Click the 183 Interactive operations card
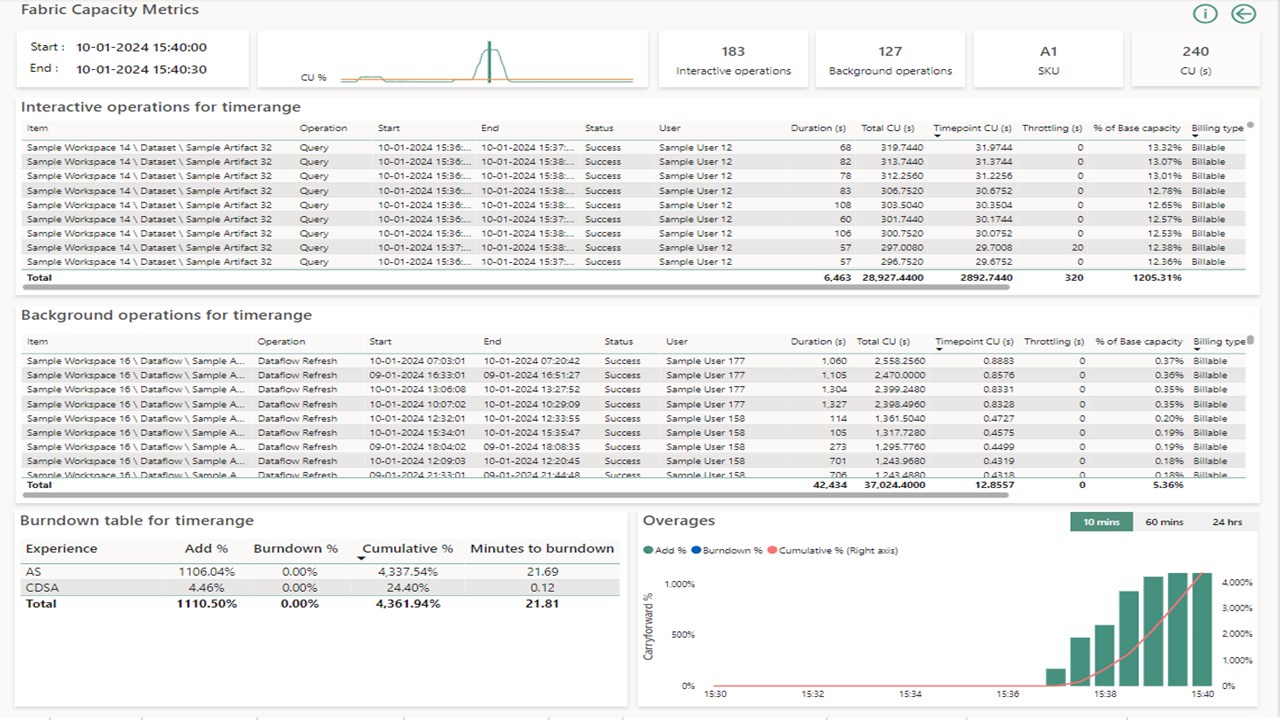The width and height of the screenshot is (1280, 720). click(732, 59)
